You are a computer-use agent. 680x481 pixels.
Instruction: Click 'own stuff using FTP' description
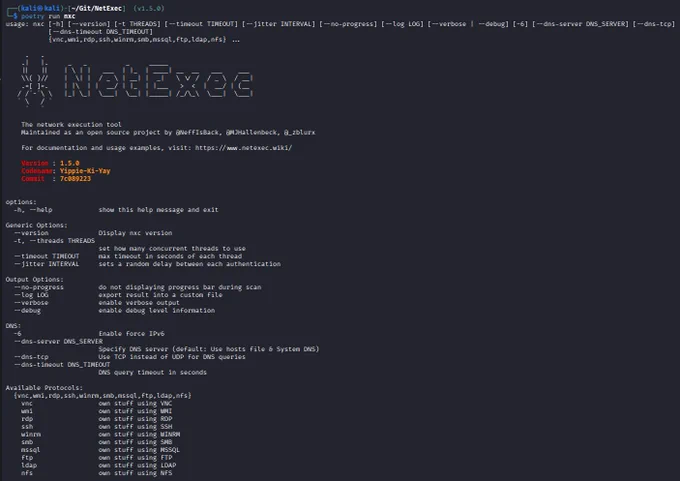pos(135,458)
